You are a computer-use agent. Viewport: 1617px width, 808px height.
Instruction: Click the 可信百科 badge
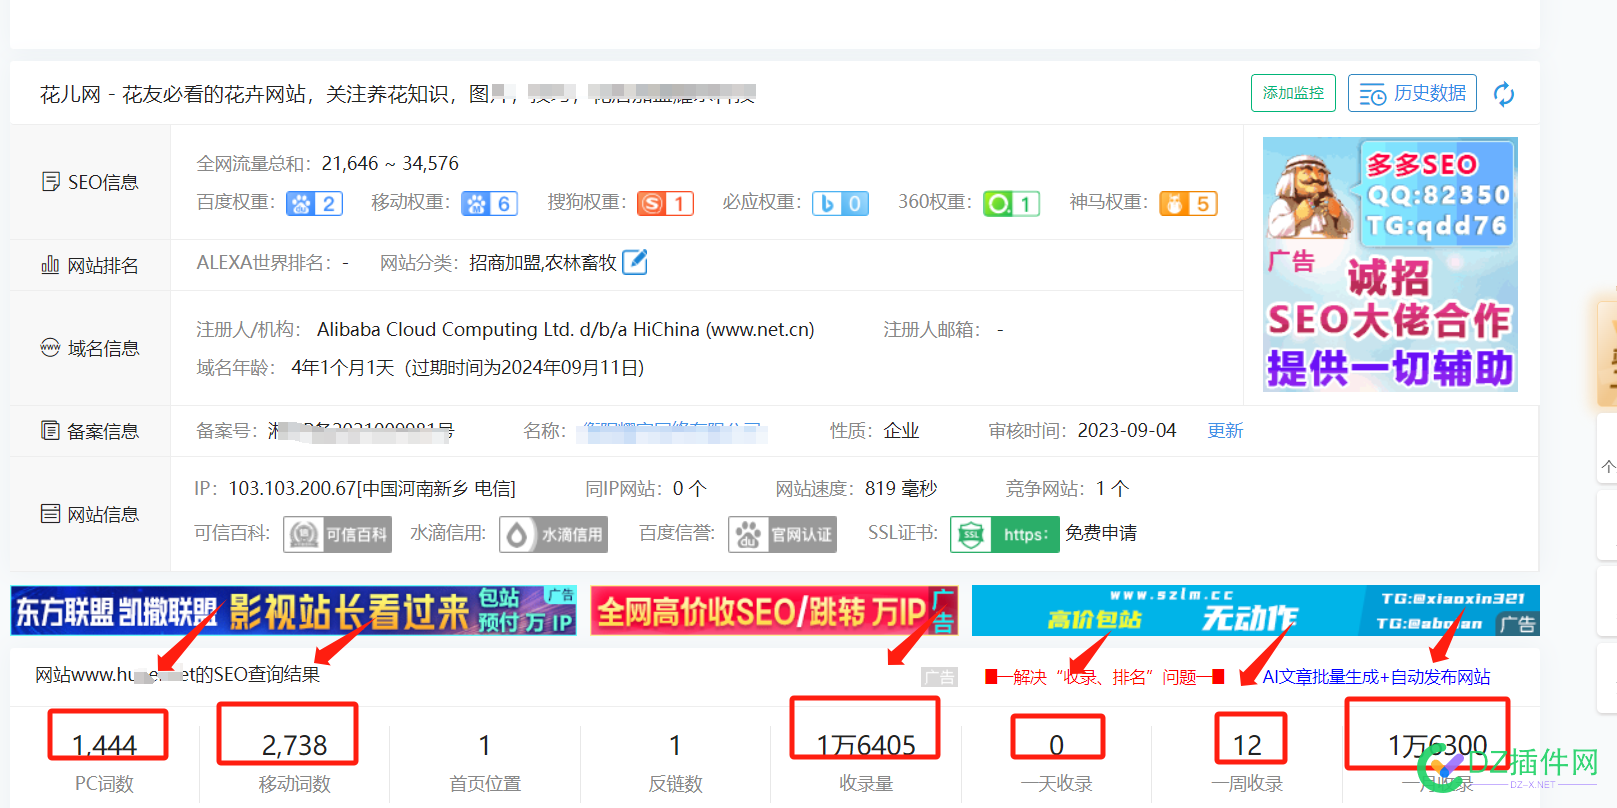pos(338,535)
